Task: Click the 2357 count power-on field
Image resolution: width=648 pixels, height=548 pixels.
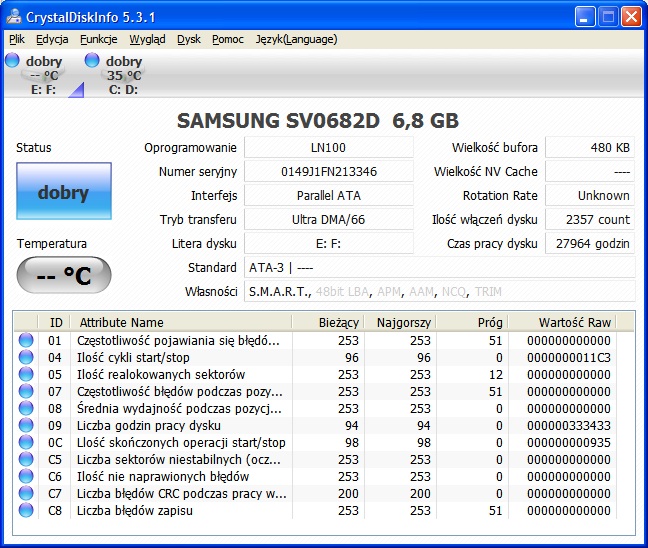Action: (x=590, y=219)
